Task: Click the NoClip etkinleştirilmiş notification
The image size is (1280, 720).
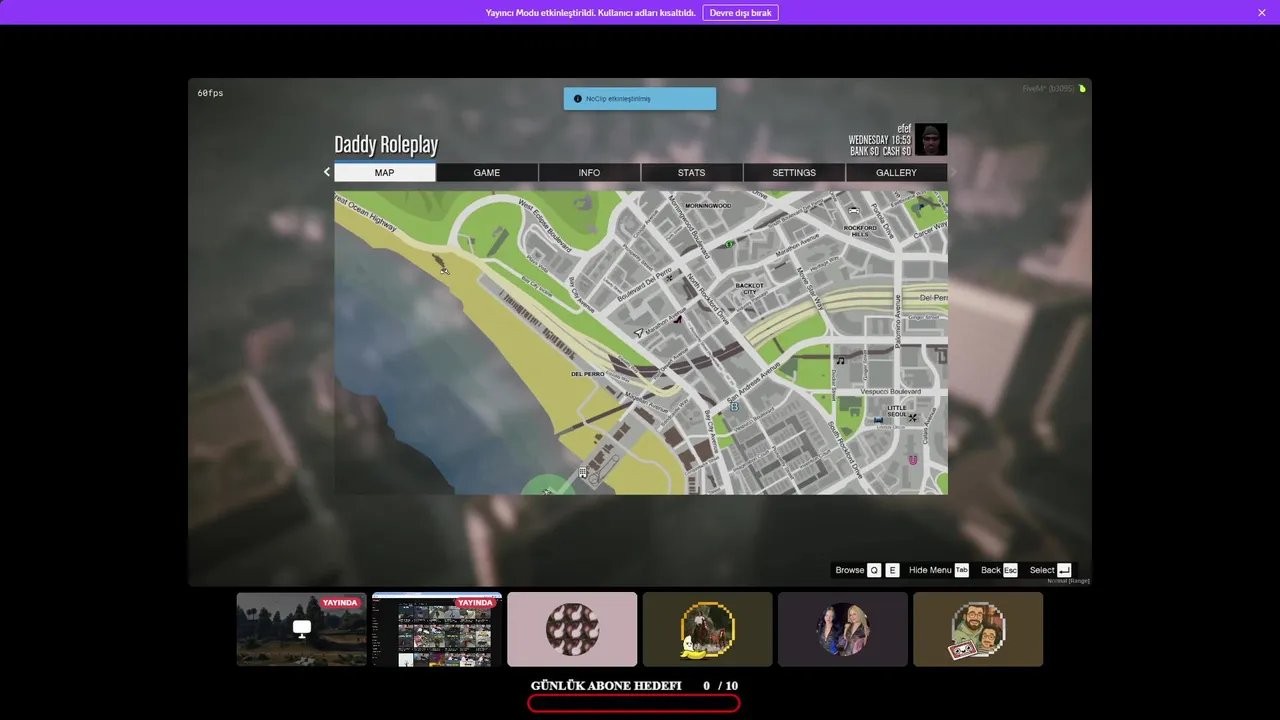Action: click(640, 99)
